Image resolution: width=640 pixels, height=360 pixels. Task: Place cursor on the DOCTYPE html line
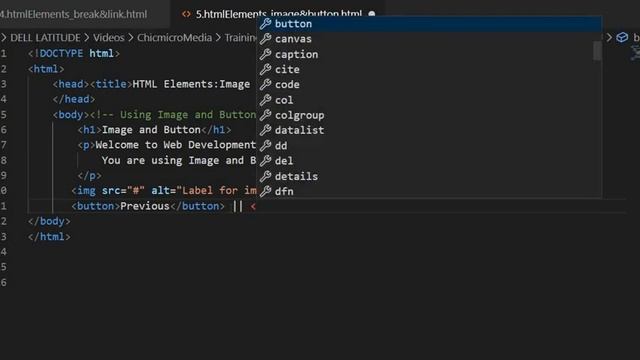[74, 53]
